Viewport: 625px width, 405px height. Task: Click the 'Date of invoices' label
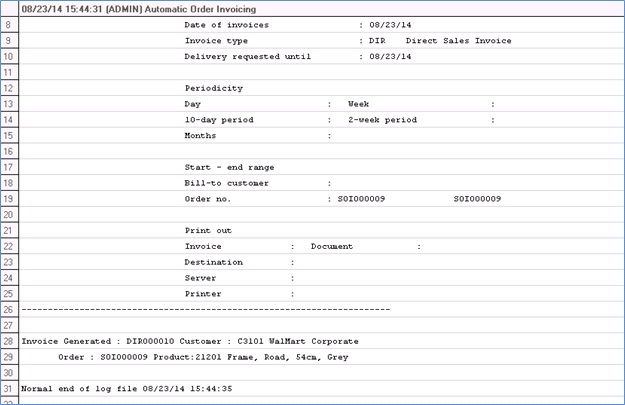226,25
